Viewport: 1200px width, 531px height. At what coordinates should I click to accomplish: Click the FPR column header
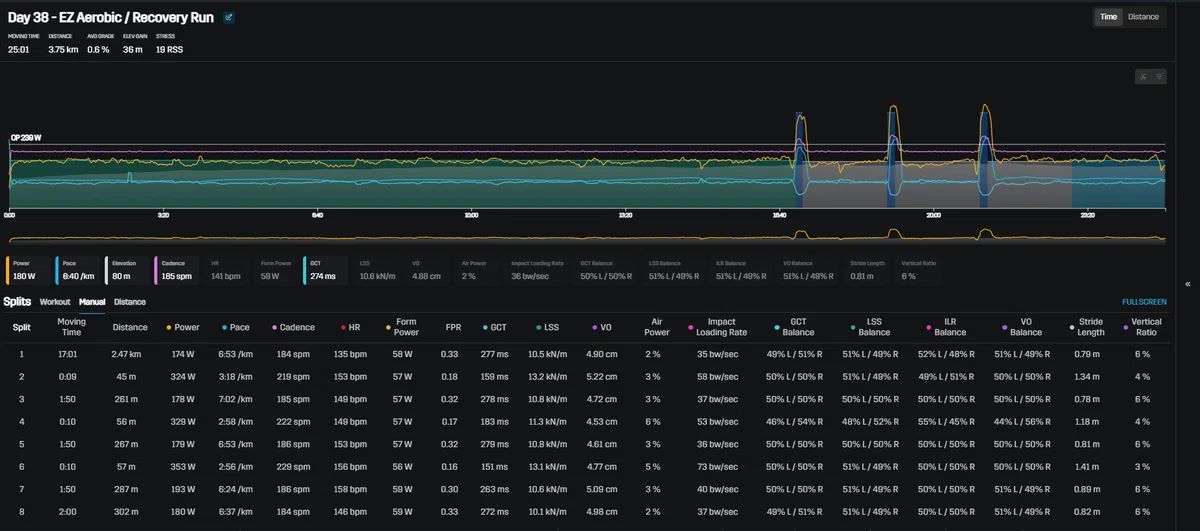coord(454,327)
